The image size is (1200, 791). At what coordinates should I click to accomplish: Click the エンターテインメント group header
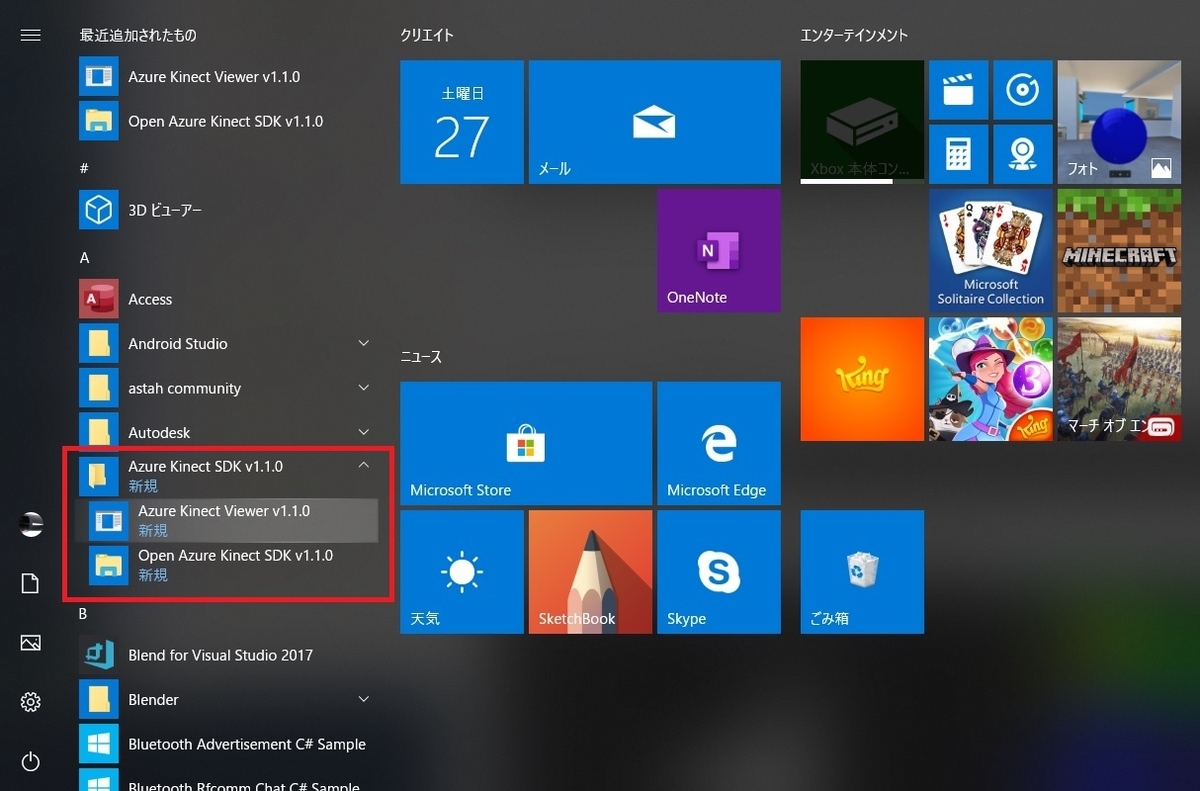point(854,35)
